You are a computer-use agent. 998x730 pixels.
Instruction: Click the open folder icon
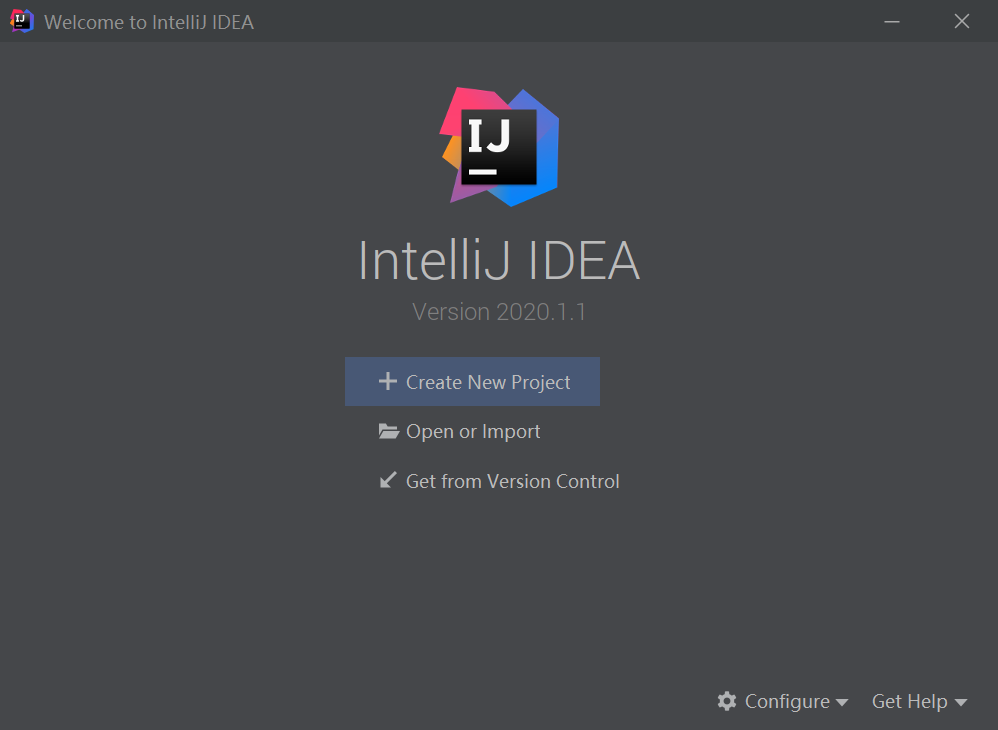pos(388,431)
